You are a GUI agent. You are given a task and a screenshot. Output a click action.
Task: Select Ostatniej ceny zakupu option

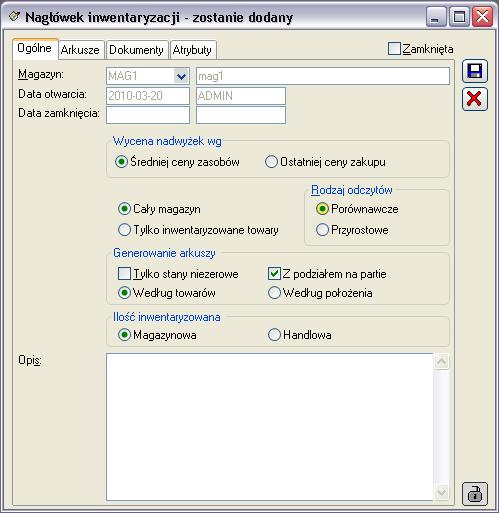pyautogui.click(x=271, y=162)
